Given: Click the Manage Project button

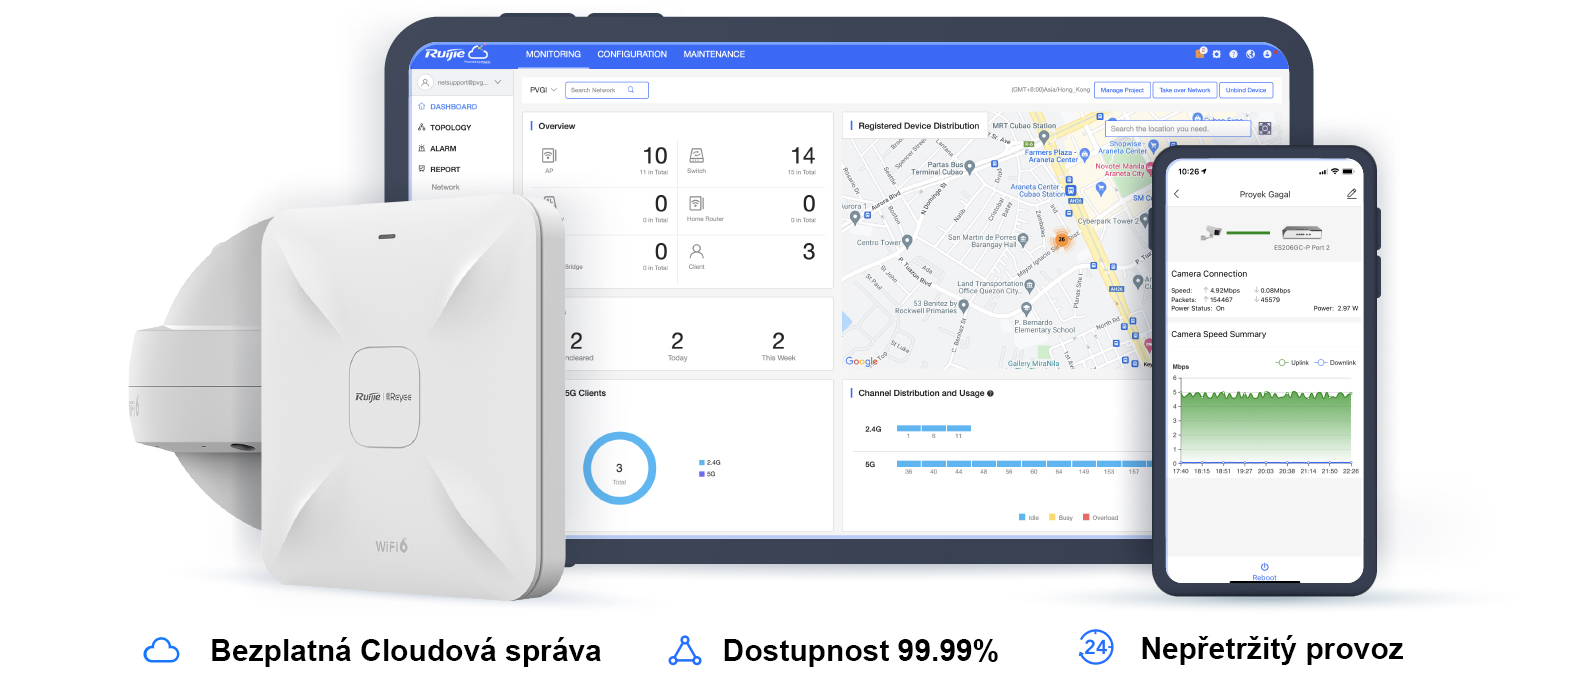Looking at the screenshot, I should pyautogui.click(x=1122, y=90).
